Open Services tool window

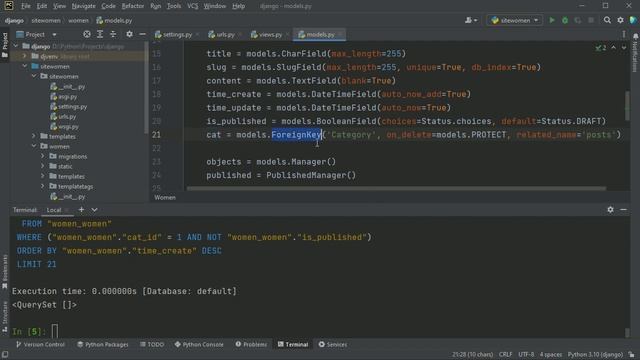click(x=333, y=344)
